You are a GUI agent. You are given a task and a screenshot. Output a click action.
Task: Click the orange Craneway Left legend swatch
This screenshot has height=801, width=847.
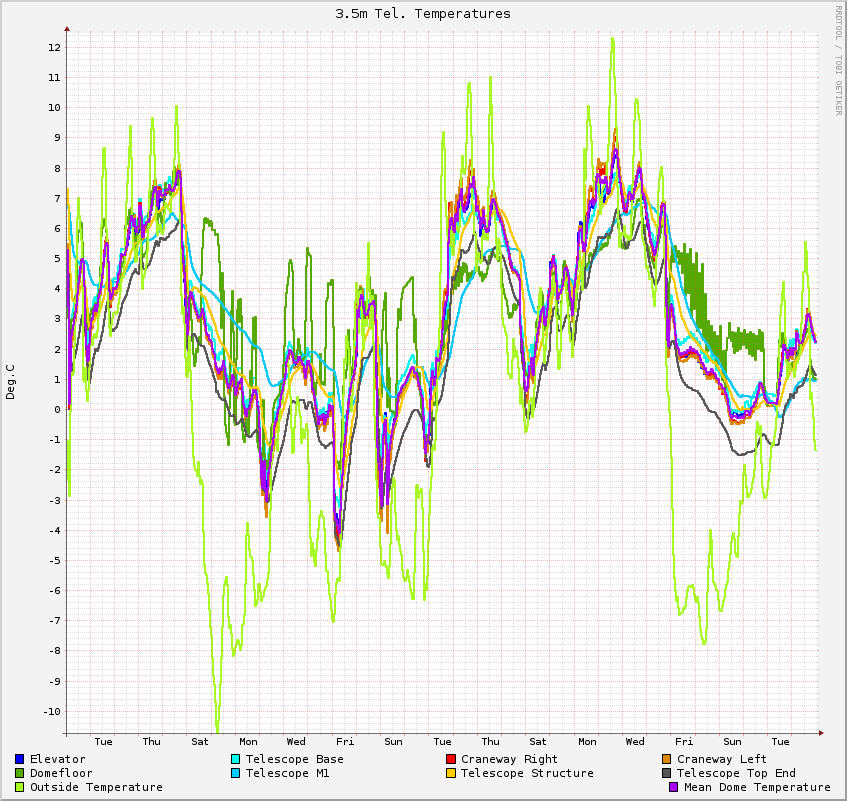pos(667,760)
